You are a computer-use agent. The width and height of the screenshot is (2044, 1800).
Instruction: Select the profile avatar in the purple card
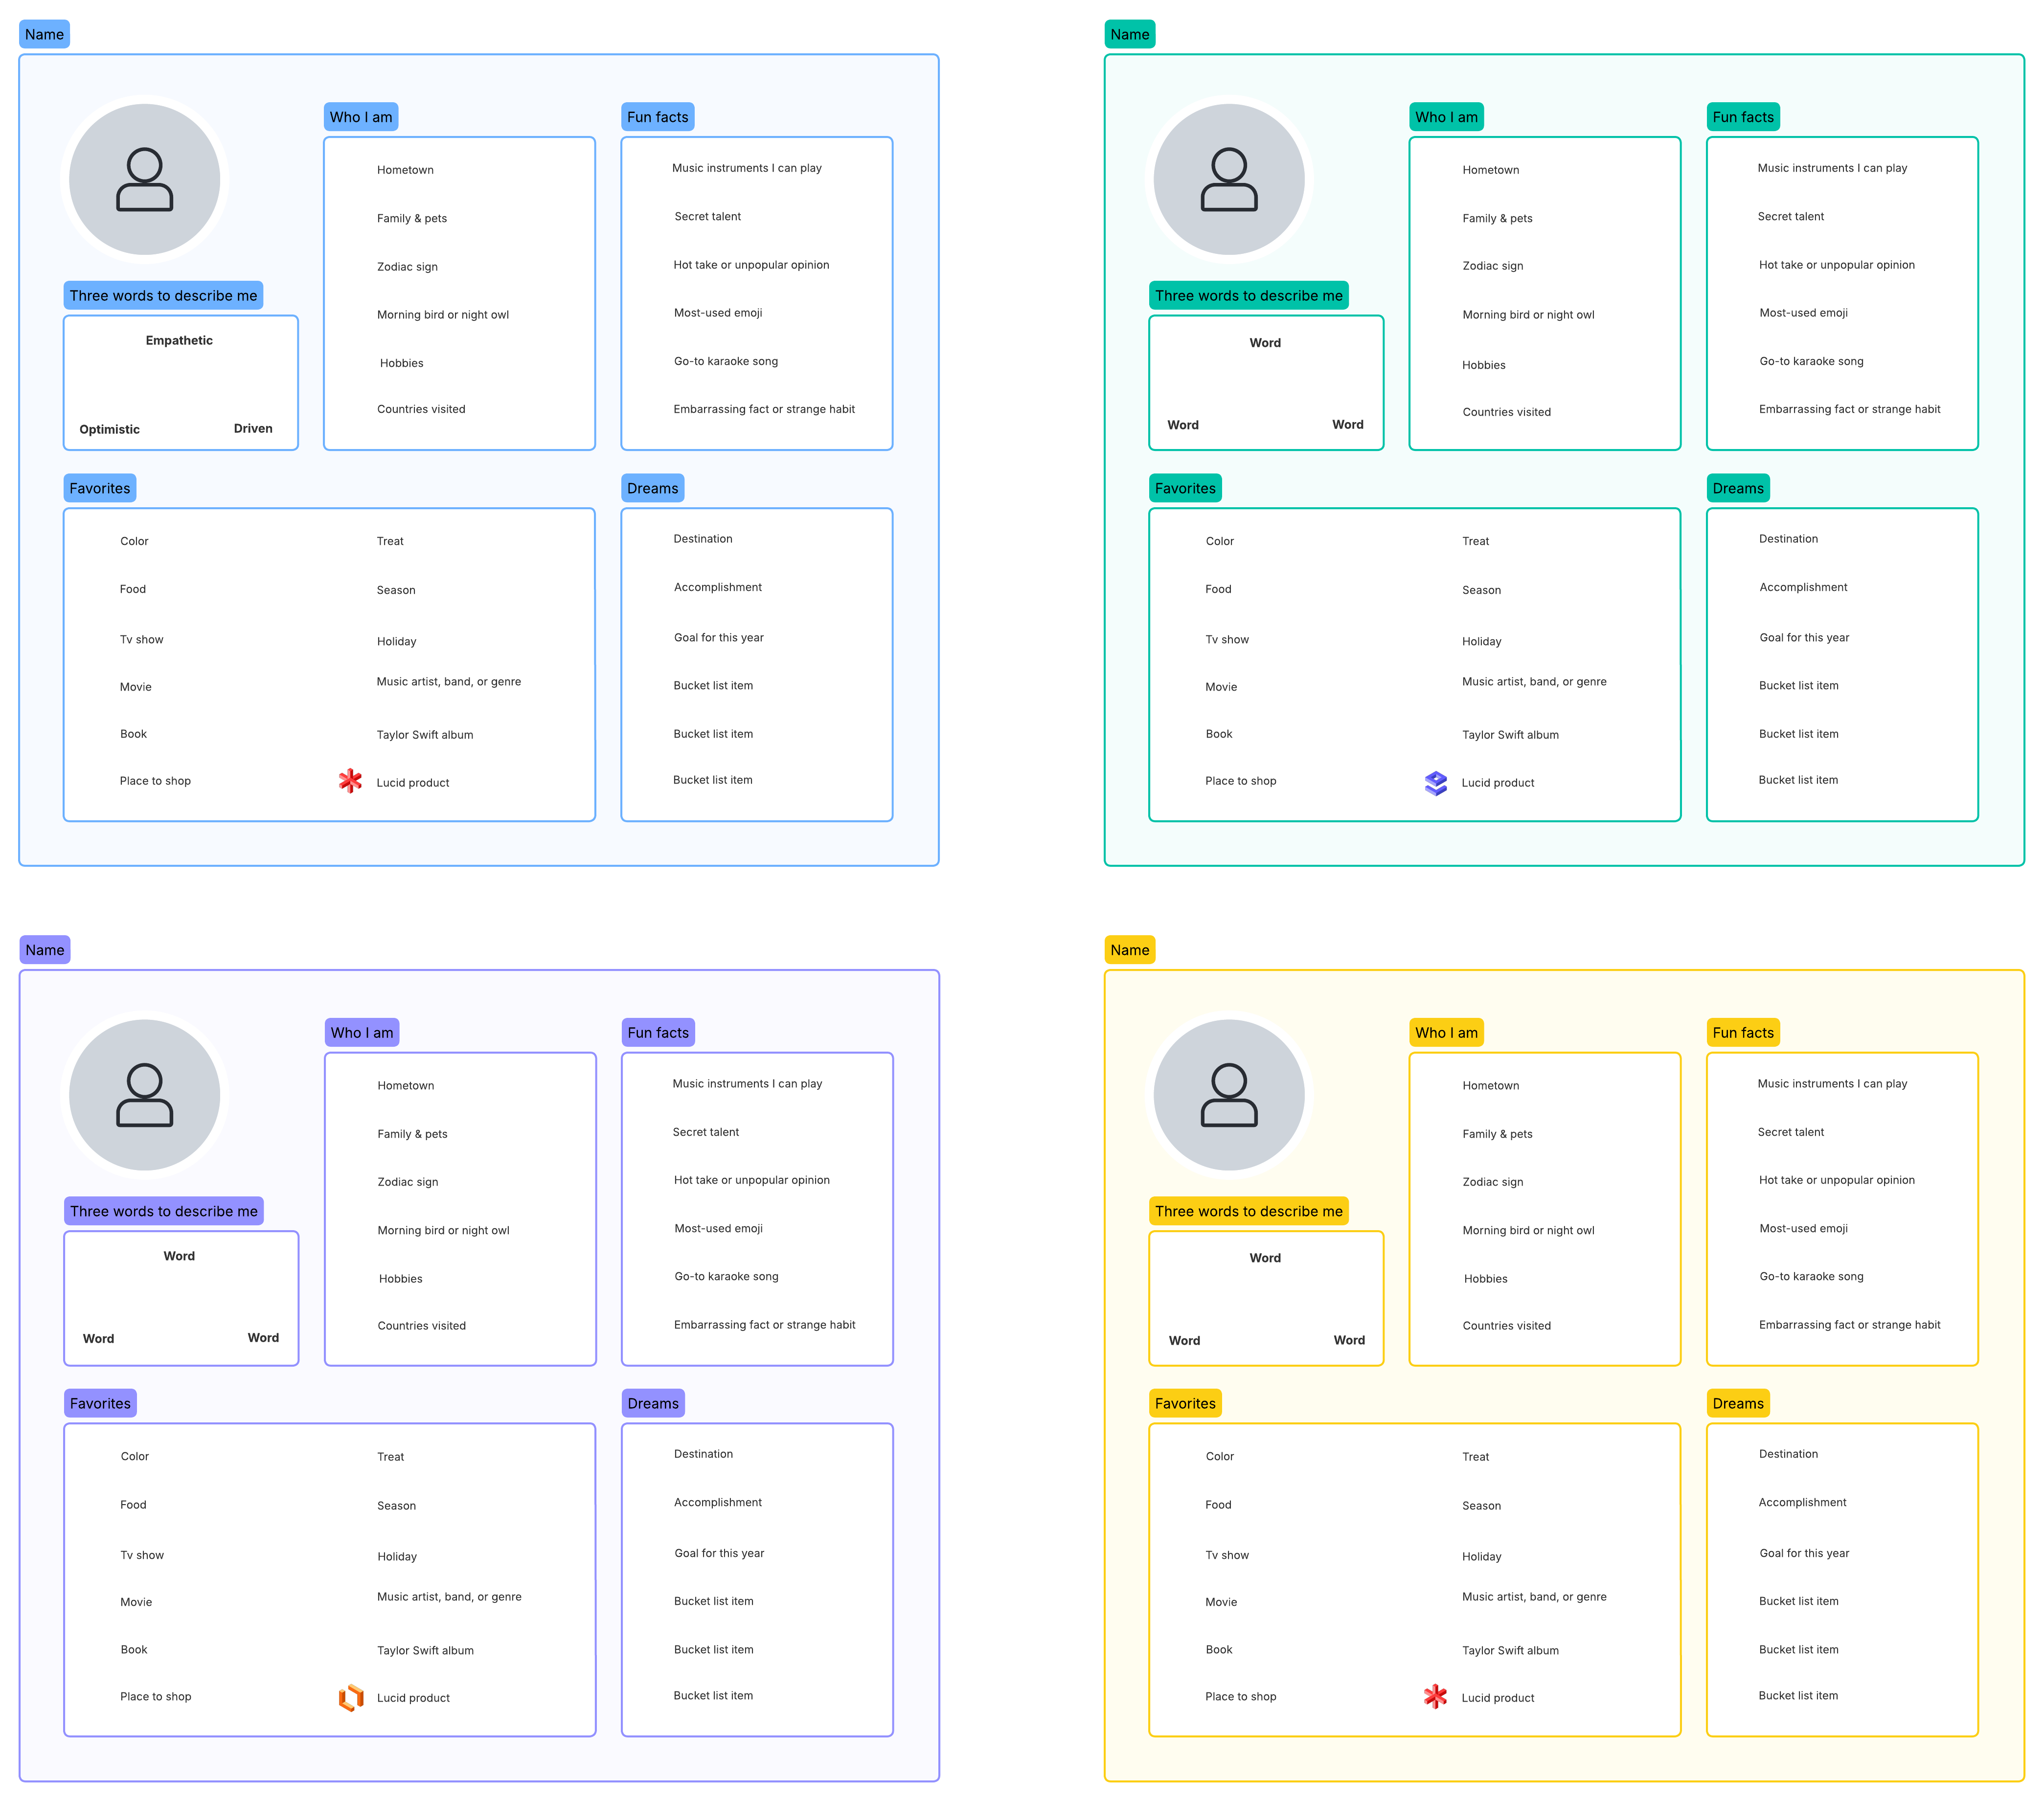tap(144, 1095)
